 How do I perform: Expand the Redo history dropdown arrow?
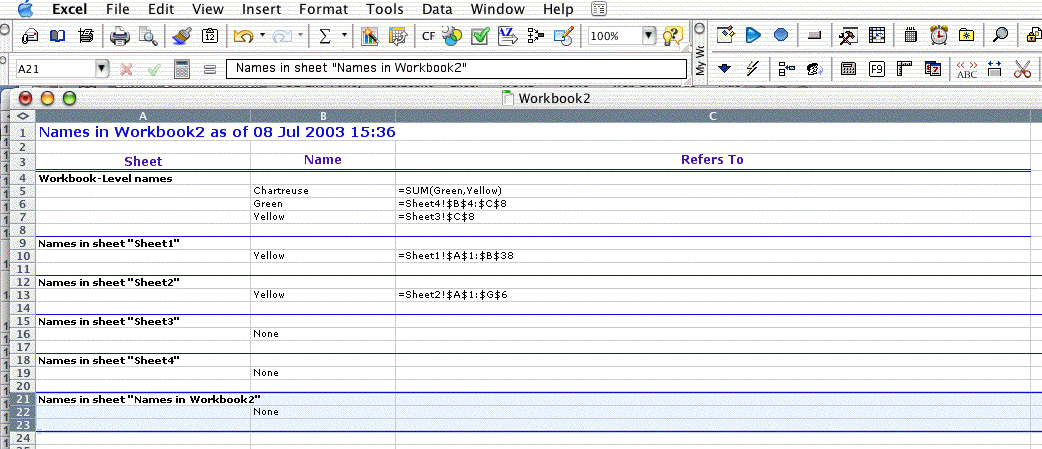[301, 35]
